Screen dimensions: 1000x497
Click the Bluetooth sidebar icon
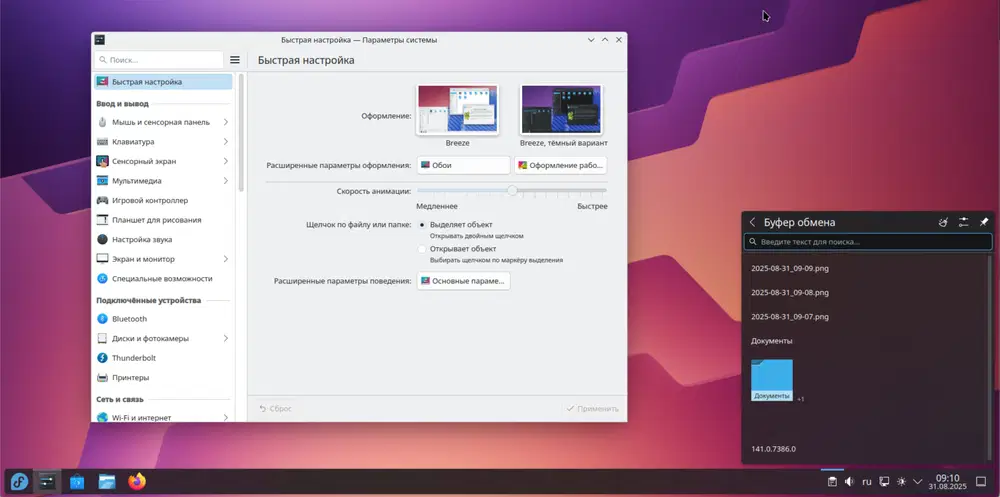click(x=102, y=318)
